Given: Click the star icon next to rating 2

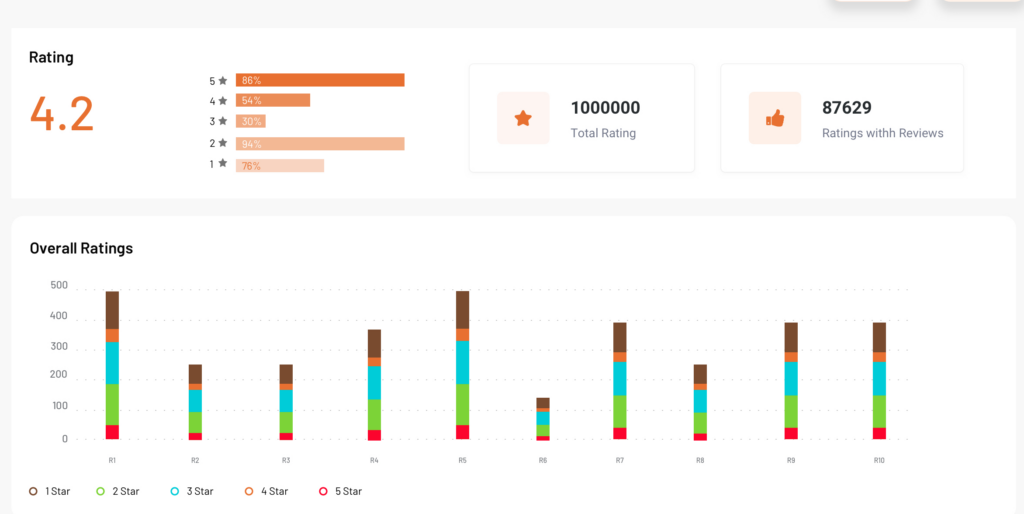Looking at the screenshot, I should point(223,142).
